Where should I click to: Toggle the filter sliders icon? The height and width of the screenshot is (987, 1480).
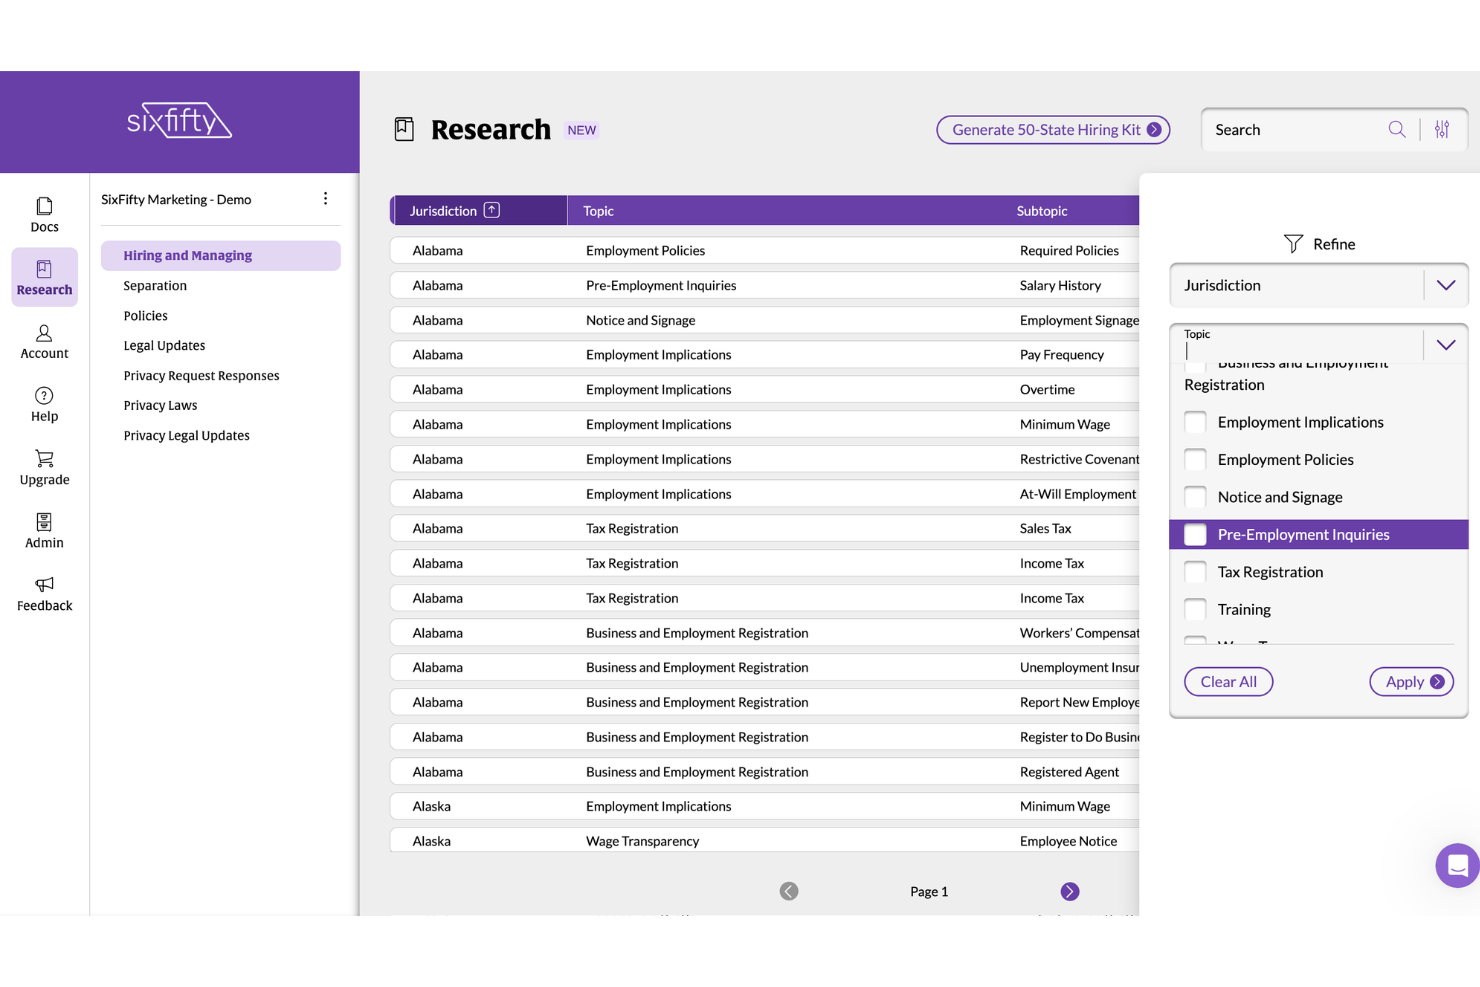coord(1442,129)
